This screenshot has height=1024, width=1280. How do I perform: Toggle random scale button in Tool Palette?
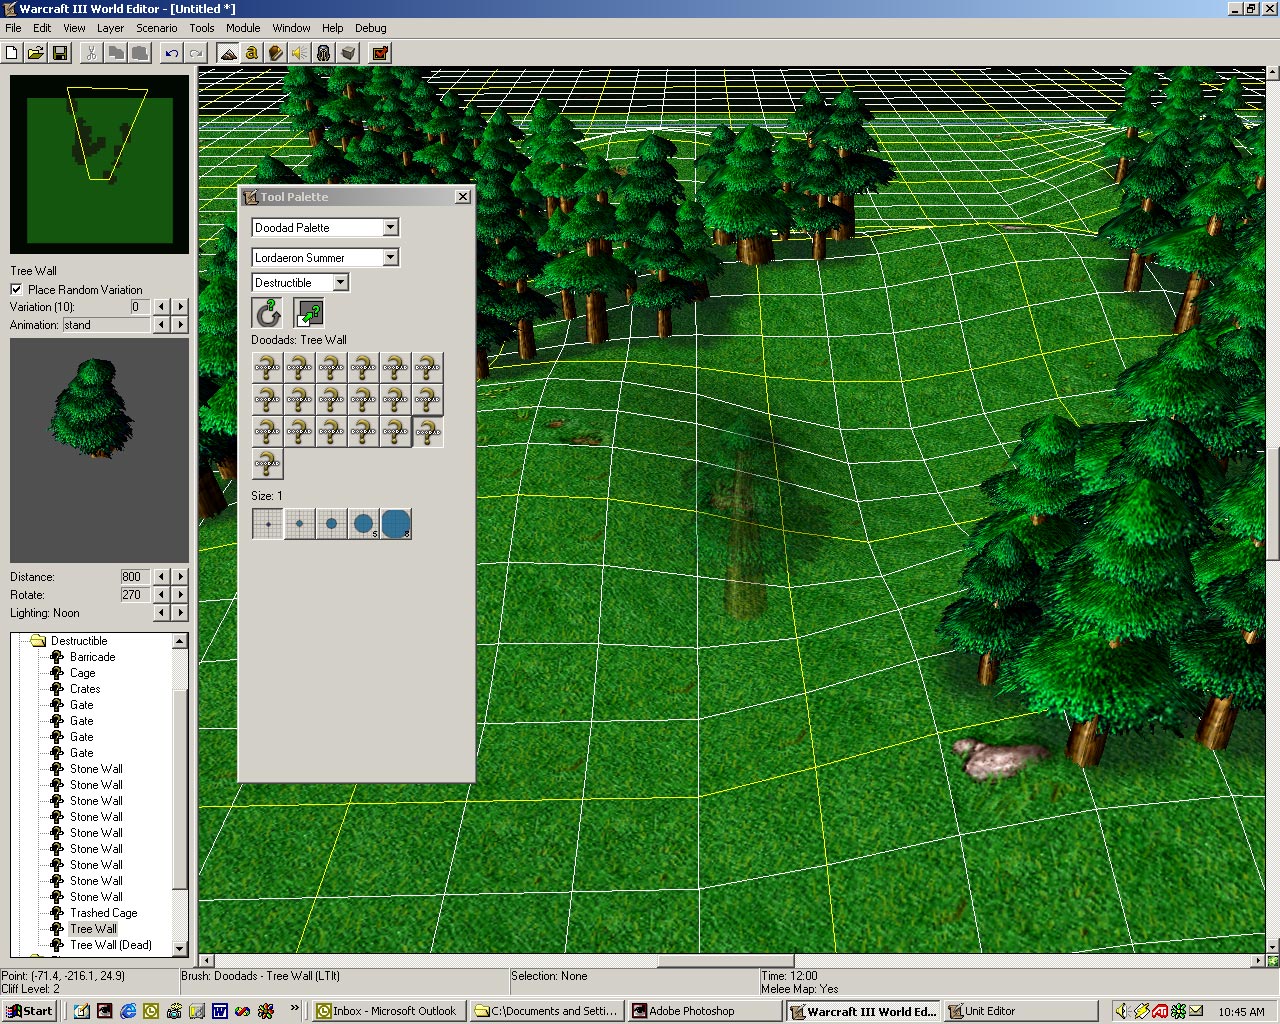(309, 313)
